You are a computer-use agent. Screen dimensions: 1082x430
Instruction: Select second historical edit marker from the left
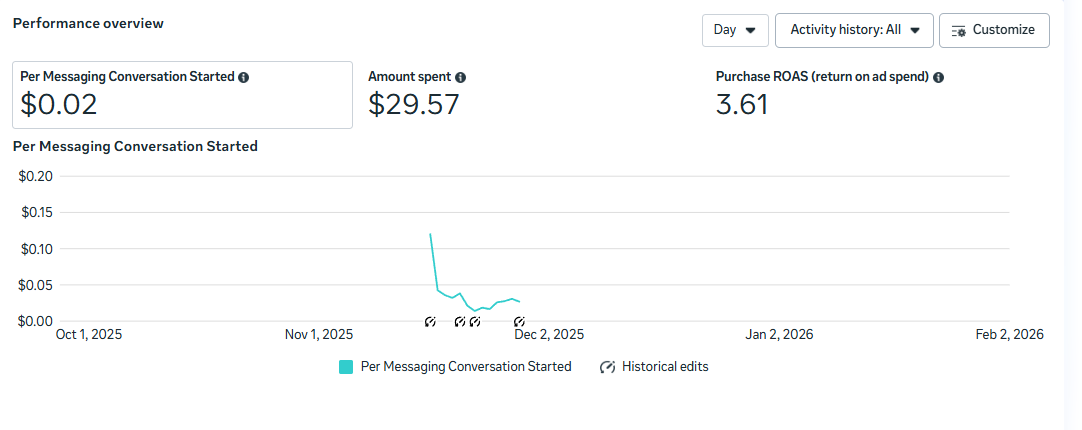click(460, 322)
